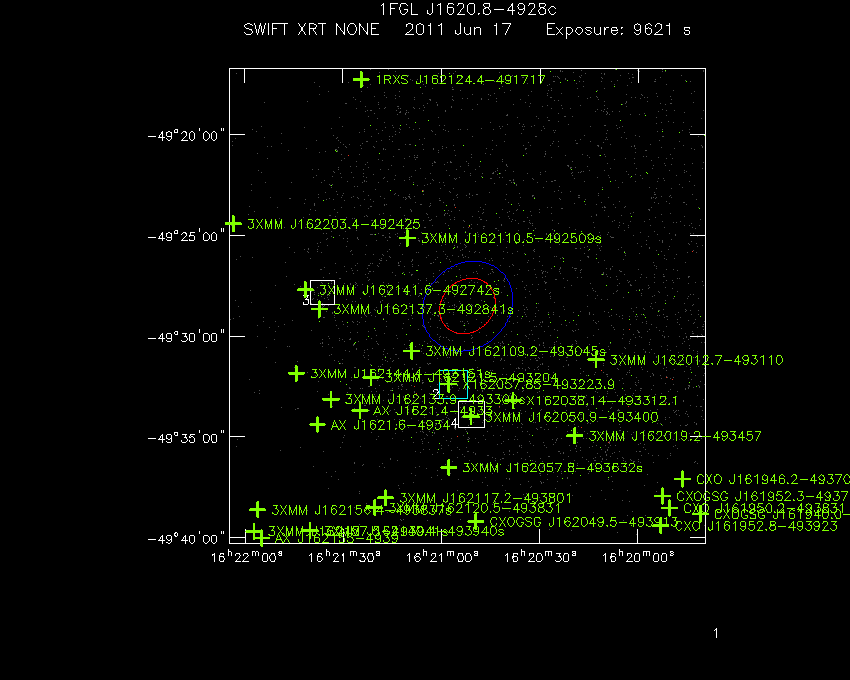This screenshot has height=680, width=850.
Task: Click the declination label -49°35'00"
Action: (186, 438)
